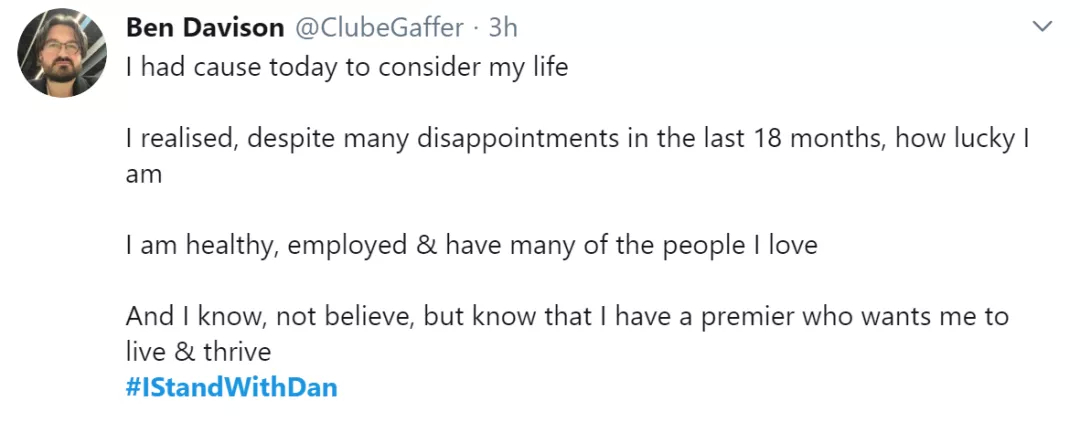Click the line "I had cause today to consider my life"
The image size is (1080, 422).
pyautogui.click(x=347, y=67)
